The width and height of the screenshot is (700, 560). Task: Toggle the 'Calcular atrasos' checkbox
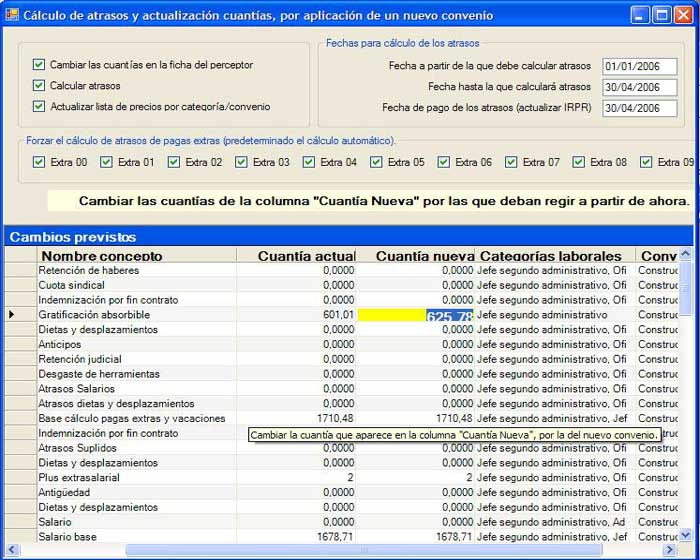(x=39, y=86)
